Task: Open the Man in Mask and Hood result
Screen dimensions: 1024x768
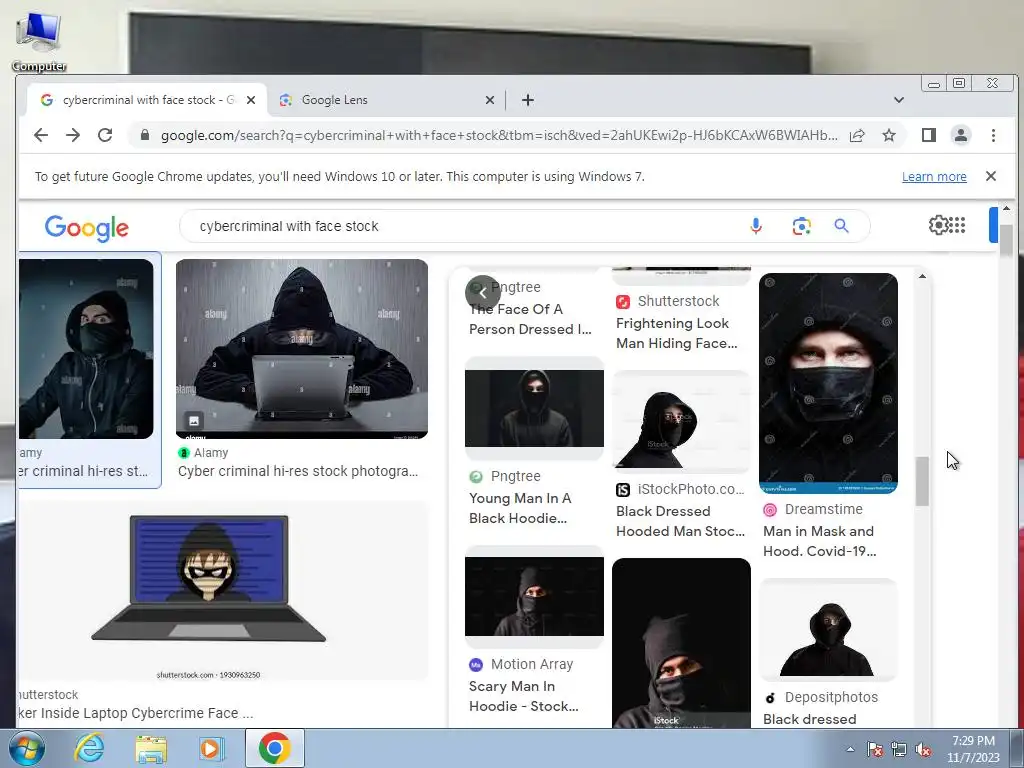Action: [x=820, y=541]
